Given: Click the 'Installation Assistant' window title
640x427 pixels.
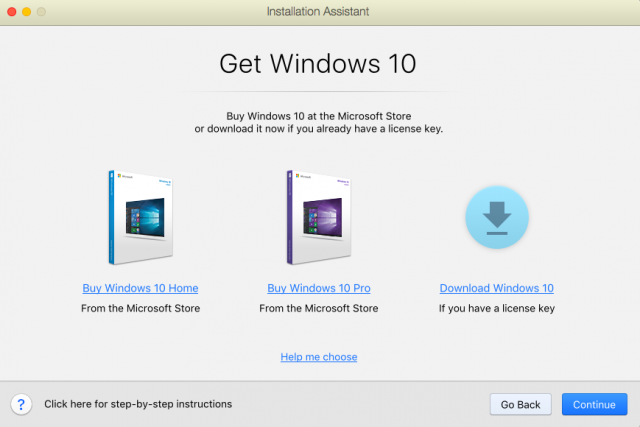Looking at the screenshot, I should [318, 11].
